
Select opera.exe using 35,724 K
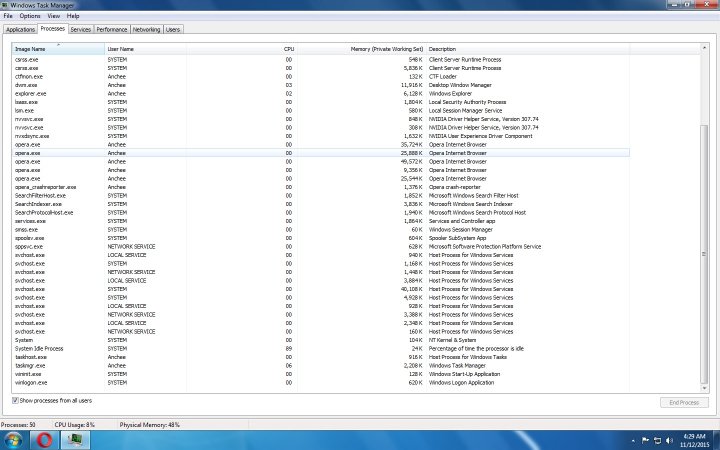[321, 145]
